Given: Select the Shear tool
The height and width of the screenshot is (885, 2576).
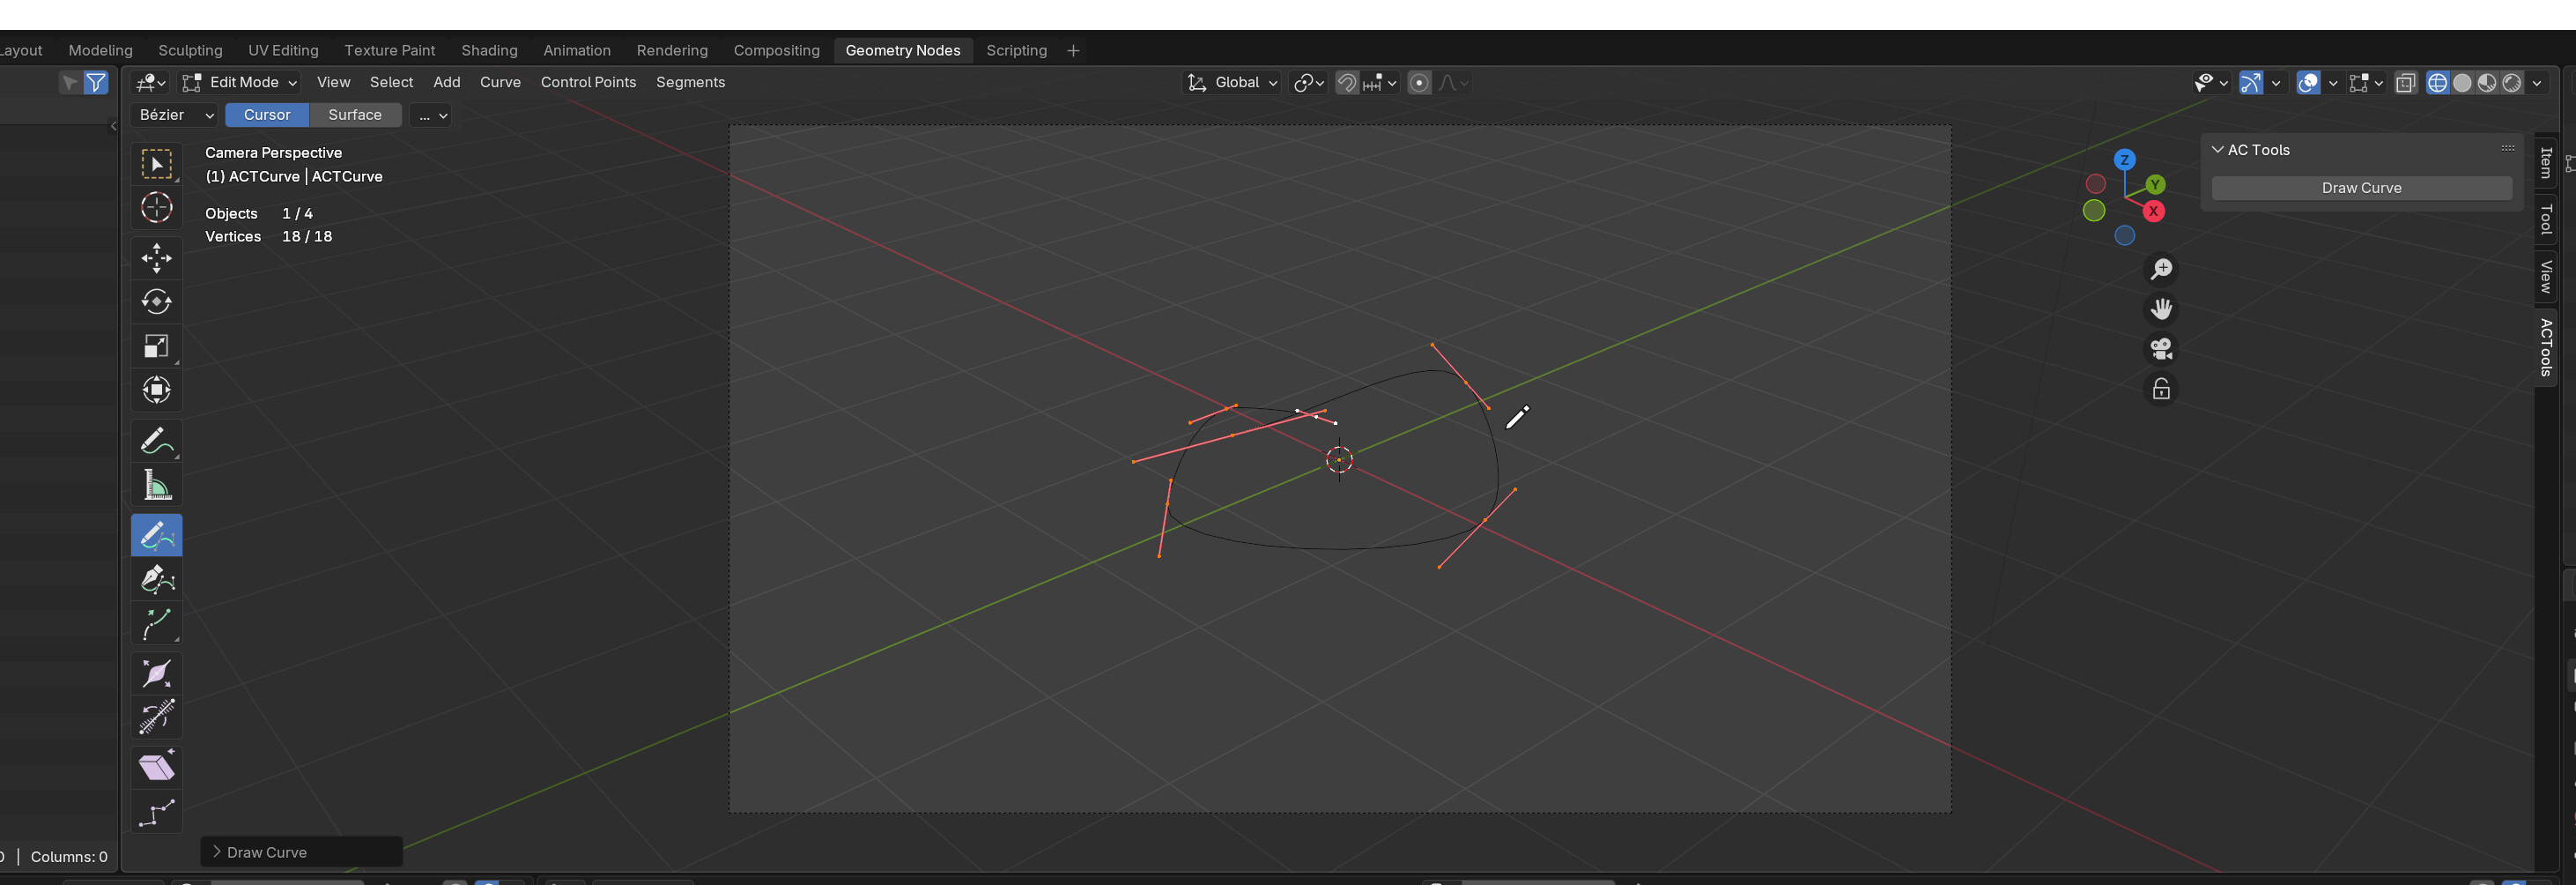Looking at the screenshot, I should (156, 767).
